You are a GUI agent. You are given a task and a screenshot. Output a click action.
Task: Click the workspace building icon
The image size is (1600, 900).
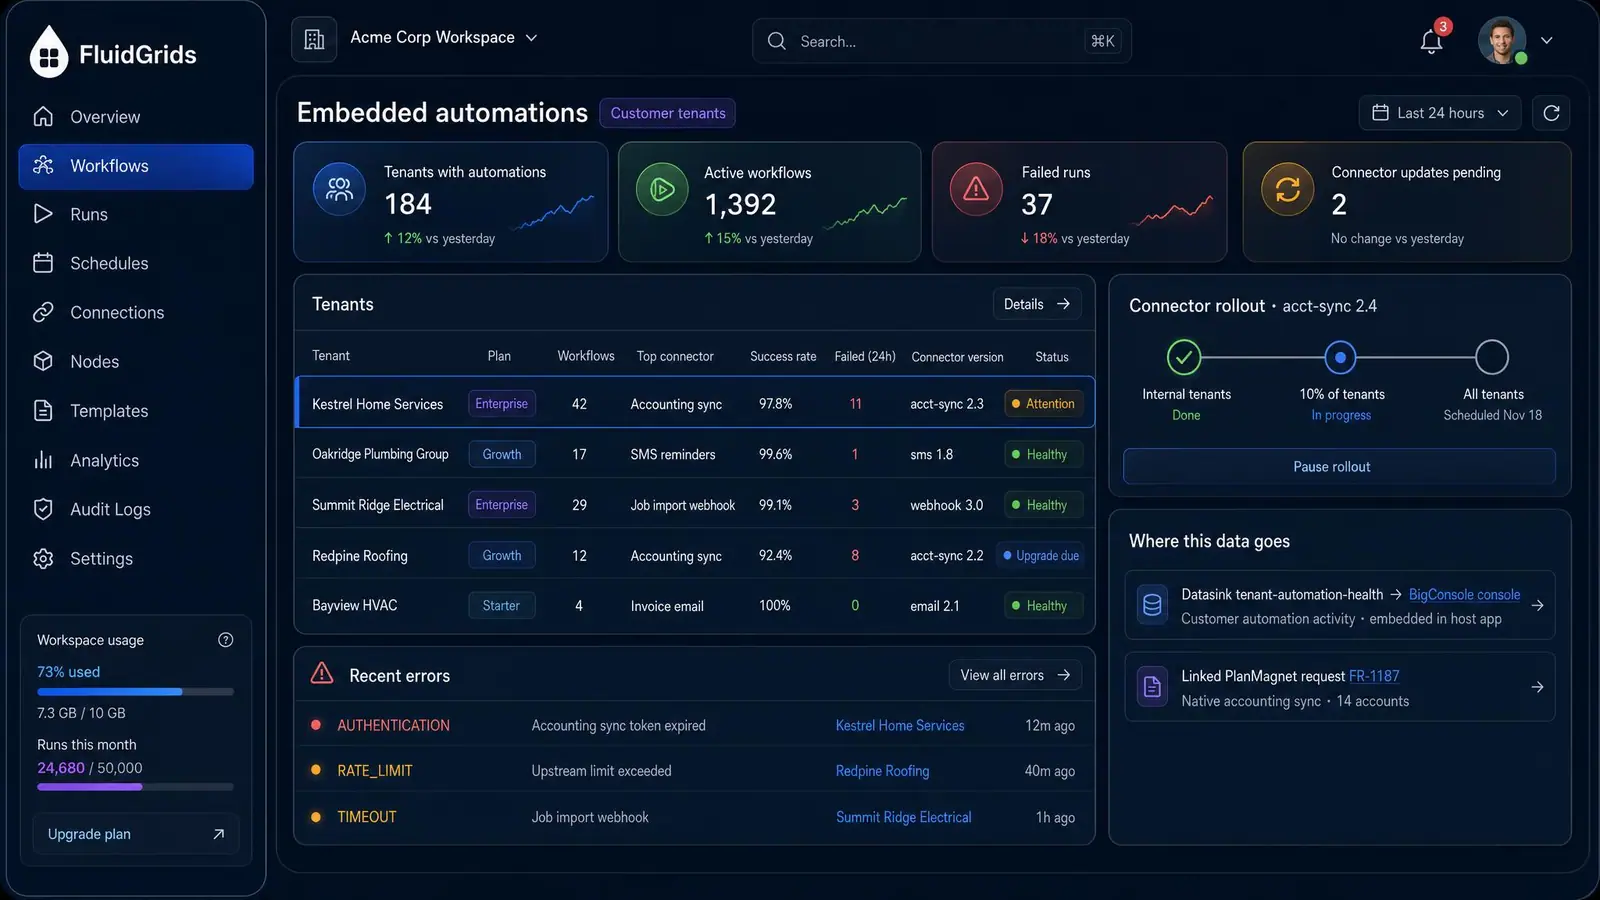[314, 39]
